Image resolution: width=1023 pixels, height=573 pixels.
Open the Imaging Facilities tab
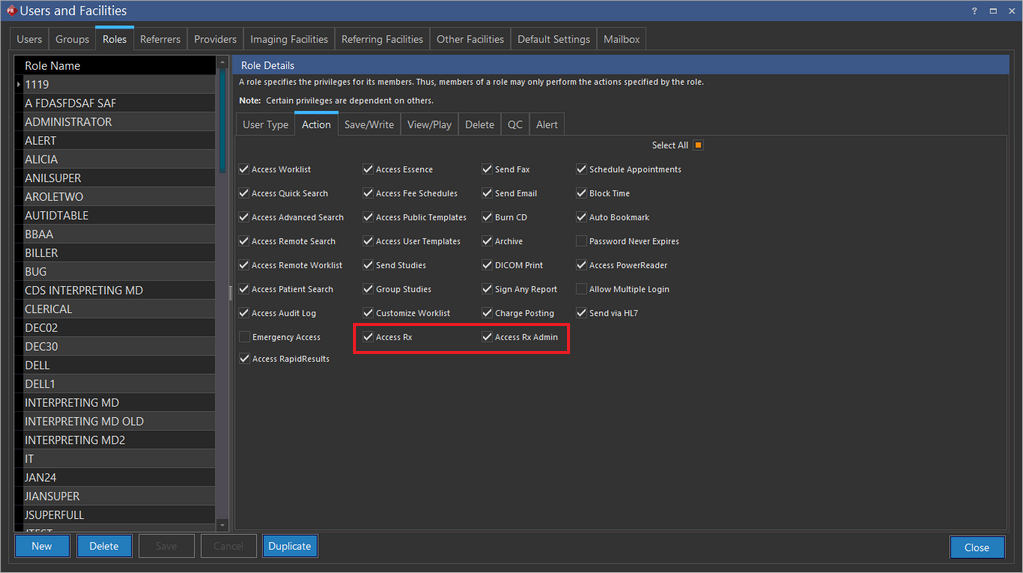[x=289, y=40]
